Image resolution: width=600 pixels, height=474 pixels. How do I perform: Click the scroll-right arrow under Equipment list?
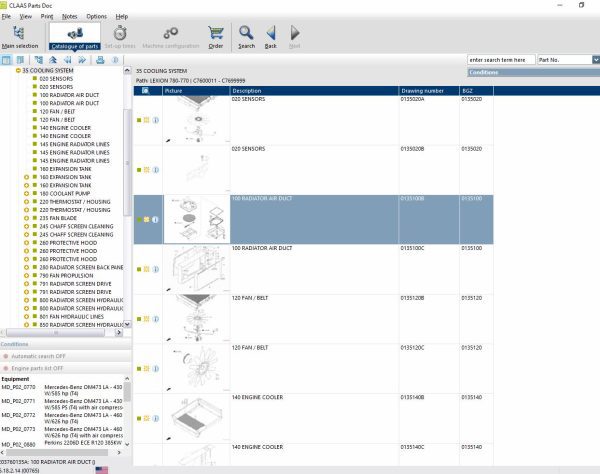[119, 453]
